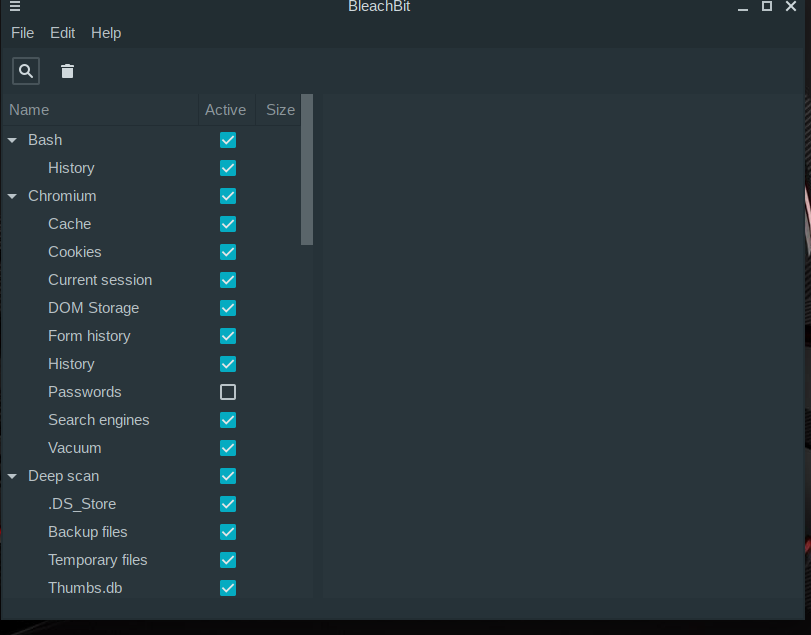The image size is (811, 635).
Task: Select the Bash row label
Action: click(45, 140)
